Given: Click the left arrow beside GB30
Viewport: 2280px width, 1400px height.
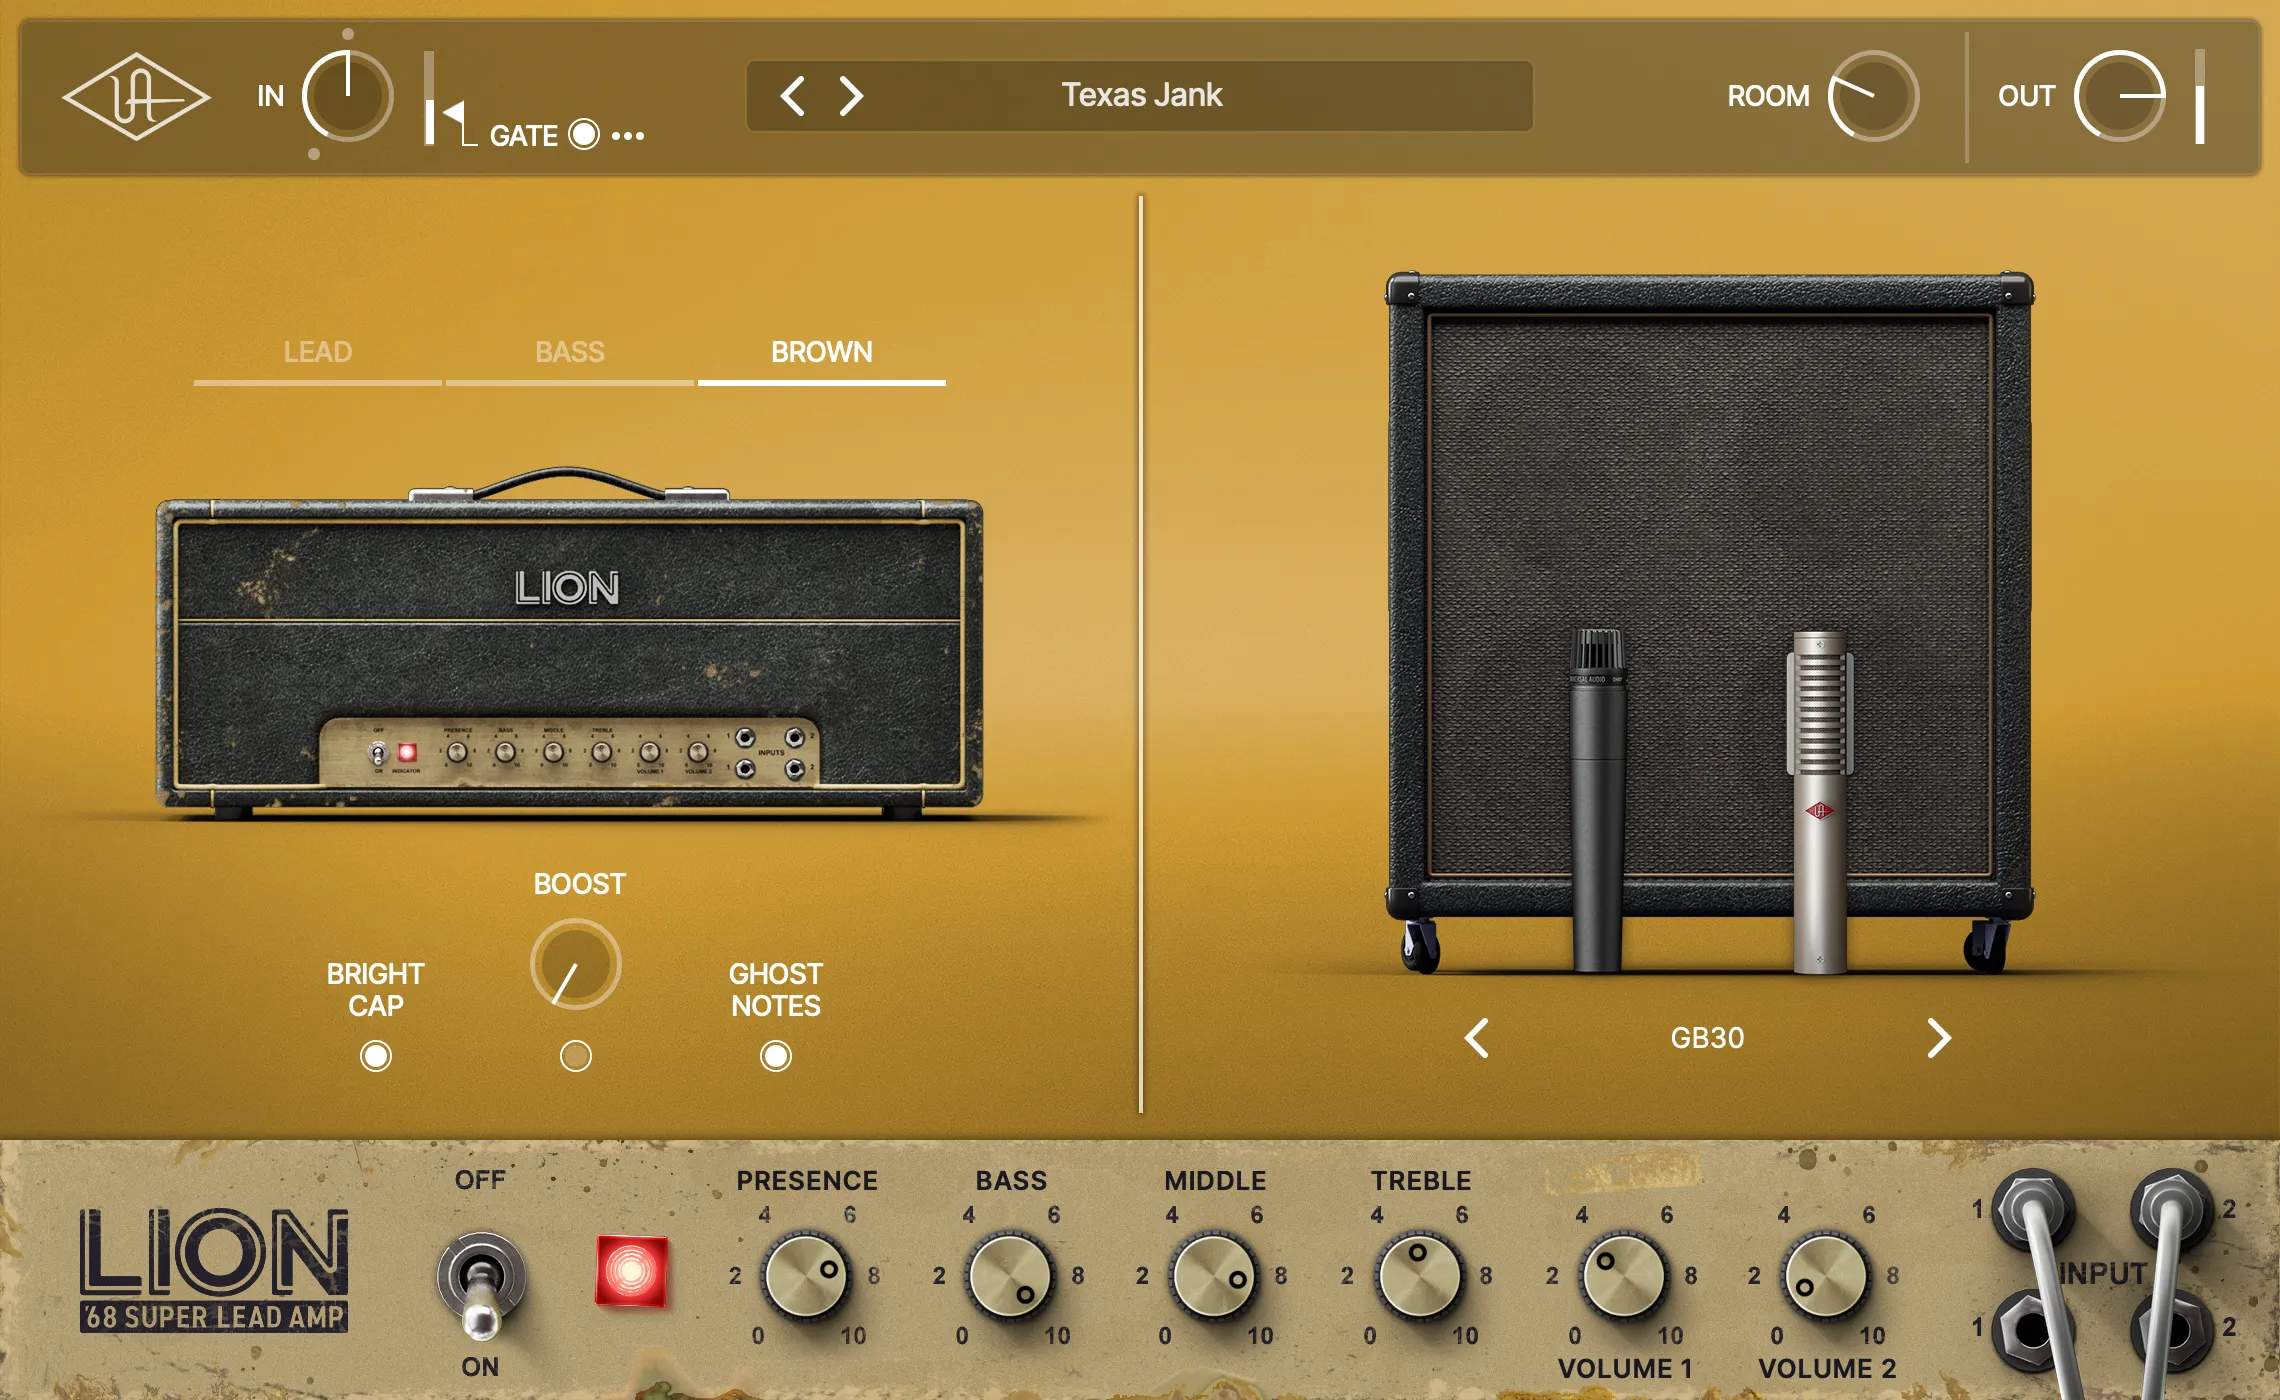Looking at the screenshot, I should [x=1476, y=1040].
